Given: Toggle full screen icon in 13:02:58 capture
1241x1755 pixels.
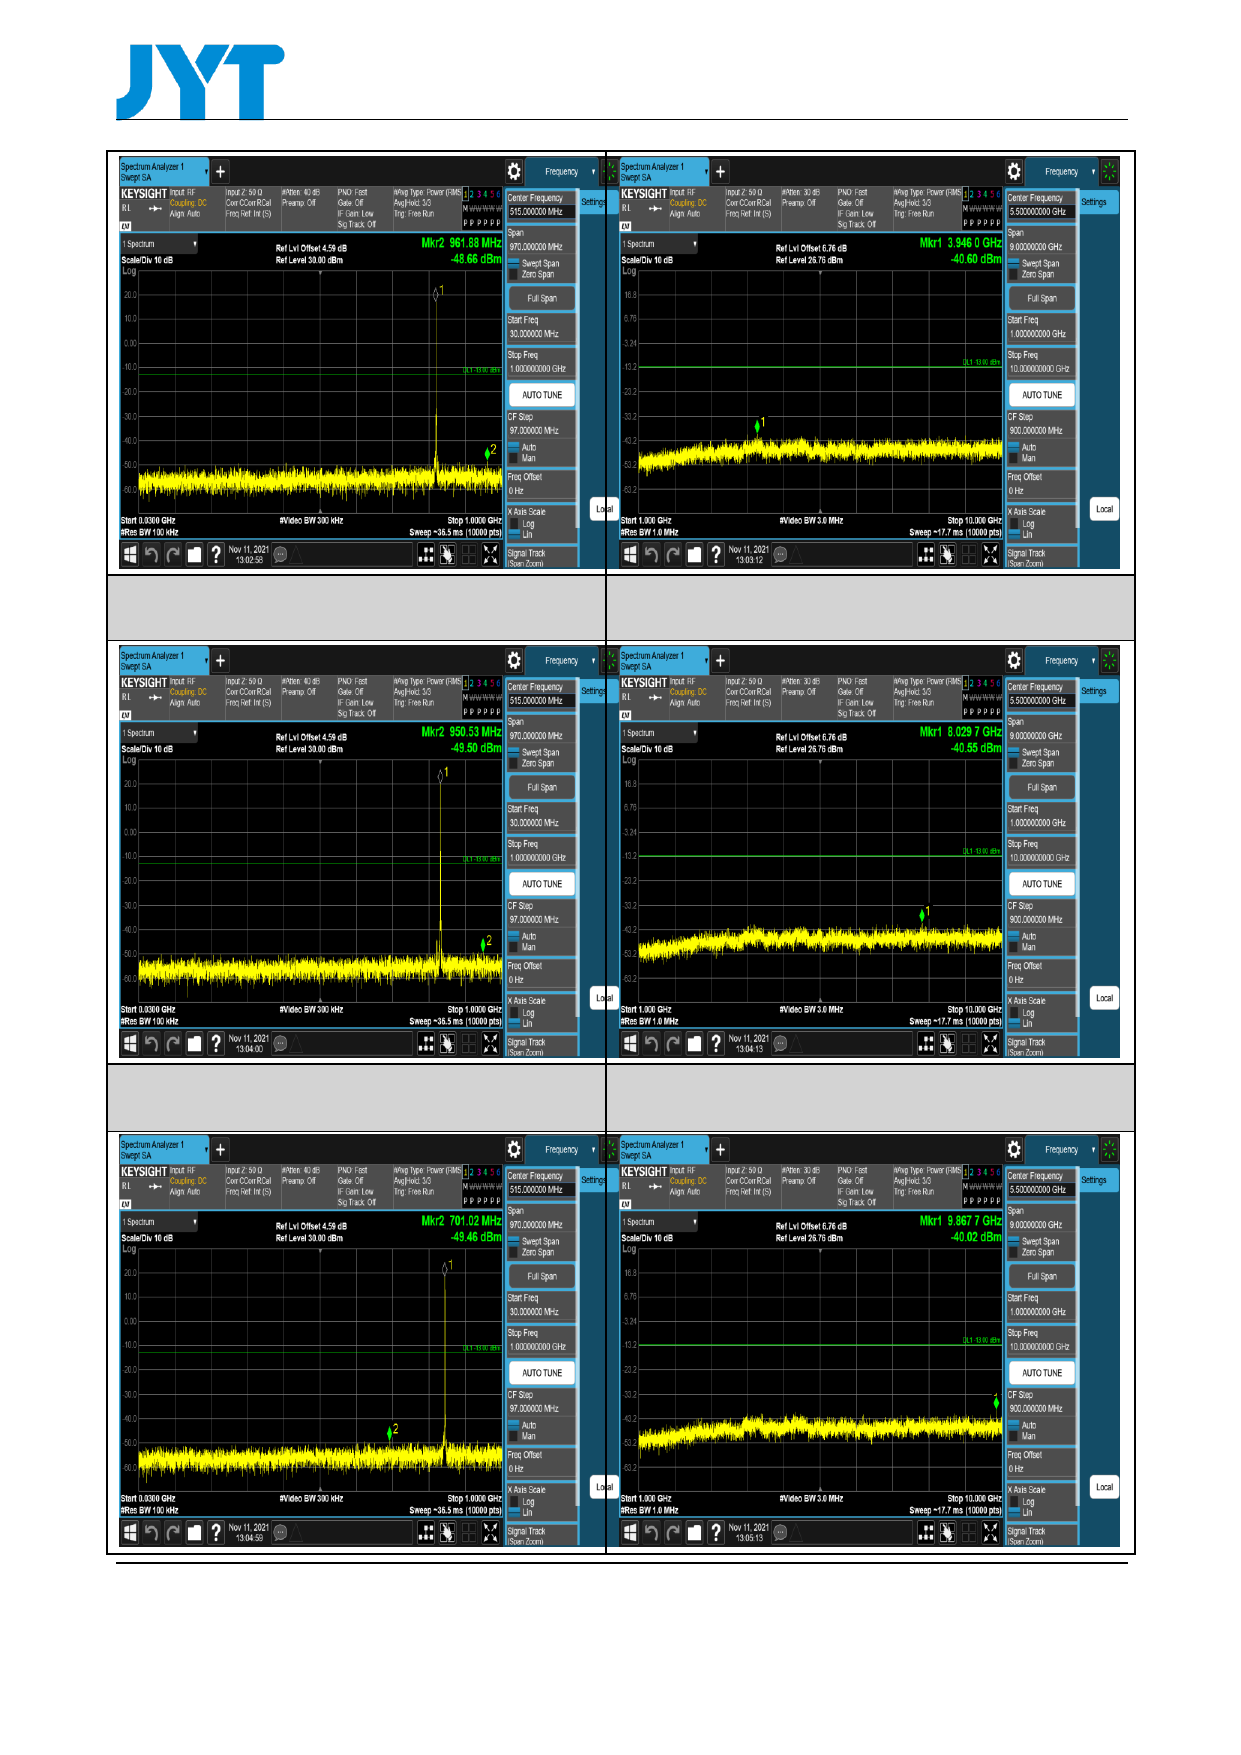Looking at the screenshot, I should click(x=490, y=554).
